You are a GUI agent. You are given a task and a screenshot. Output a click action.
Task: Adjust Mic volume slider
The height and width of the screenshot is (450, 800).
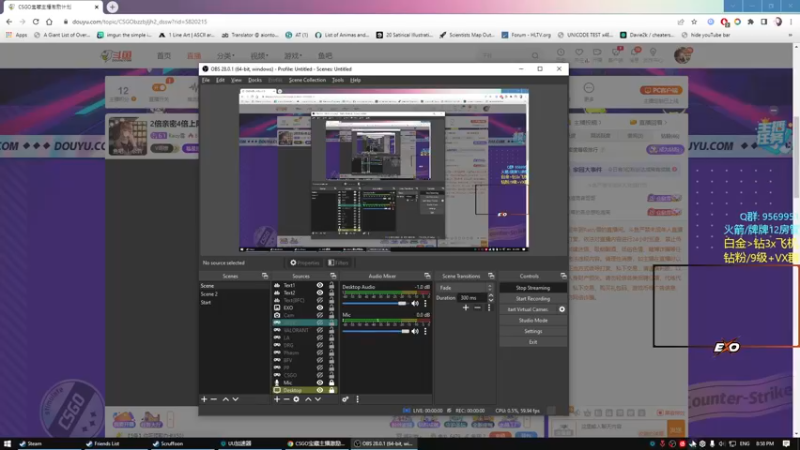376,331
